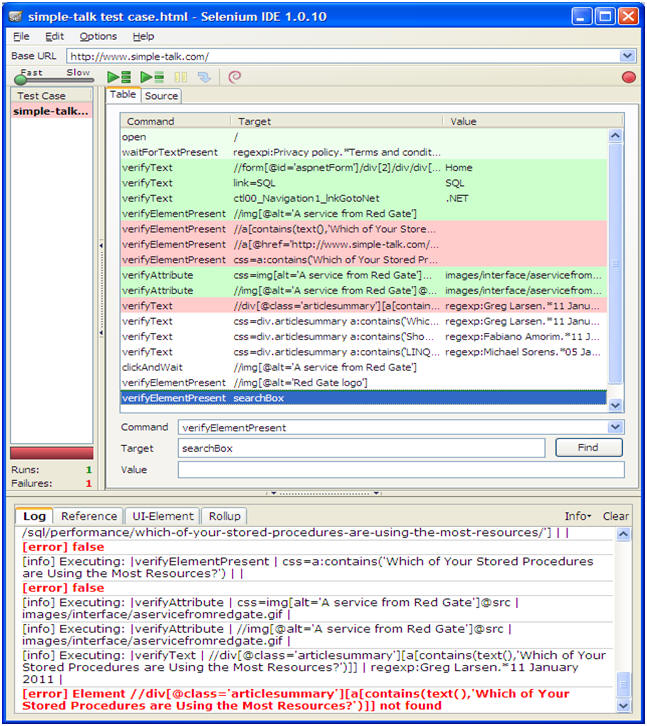647x726 pixels.
Task: Select the waitForTextPresent row
Action: (x=364, y=152)
